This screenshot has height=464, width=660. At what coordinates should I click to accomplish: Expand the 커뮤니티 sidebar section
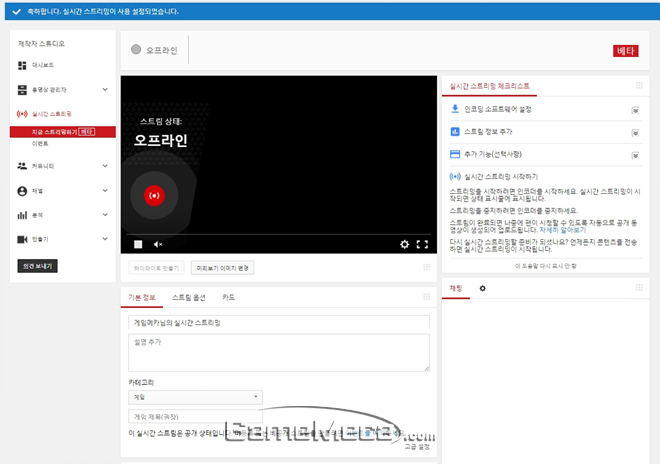tap(105, 165)
